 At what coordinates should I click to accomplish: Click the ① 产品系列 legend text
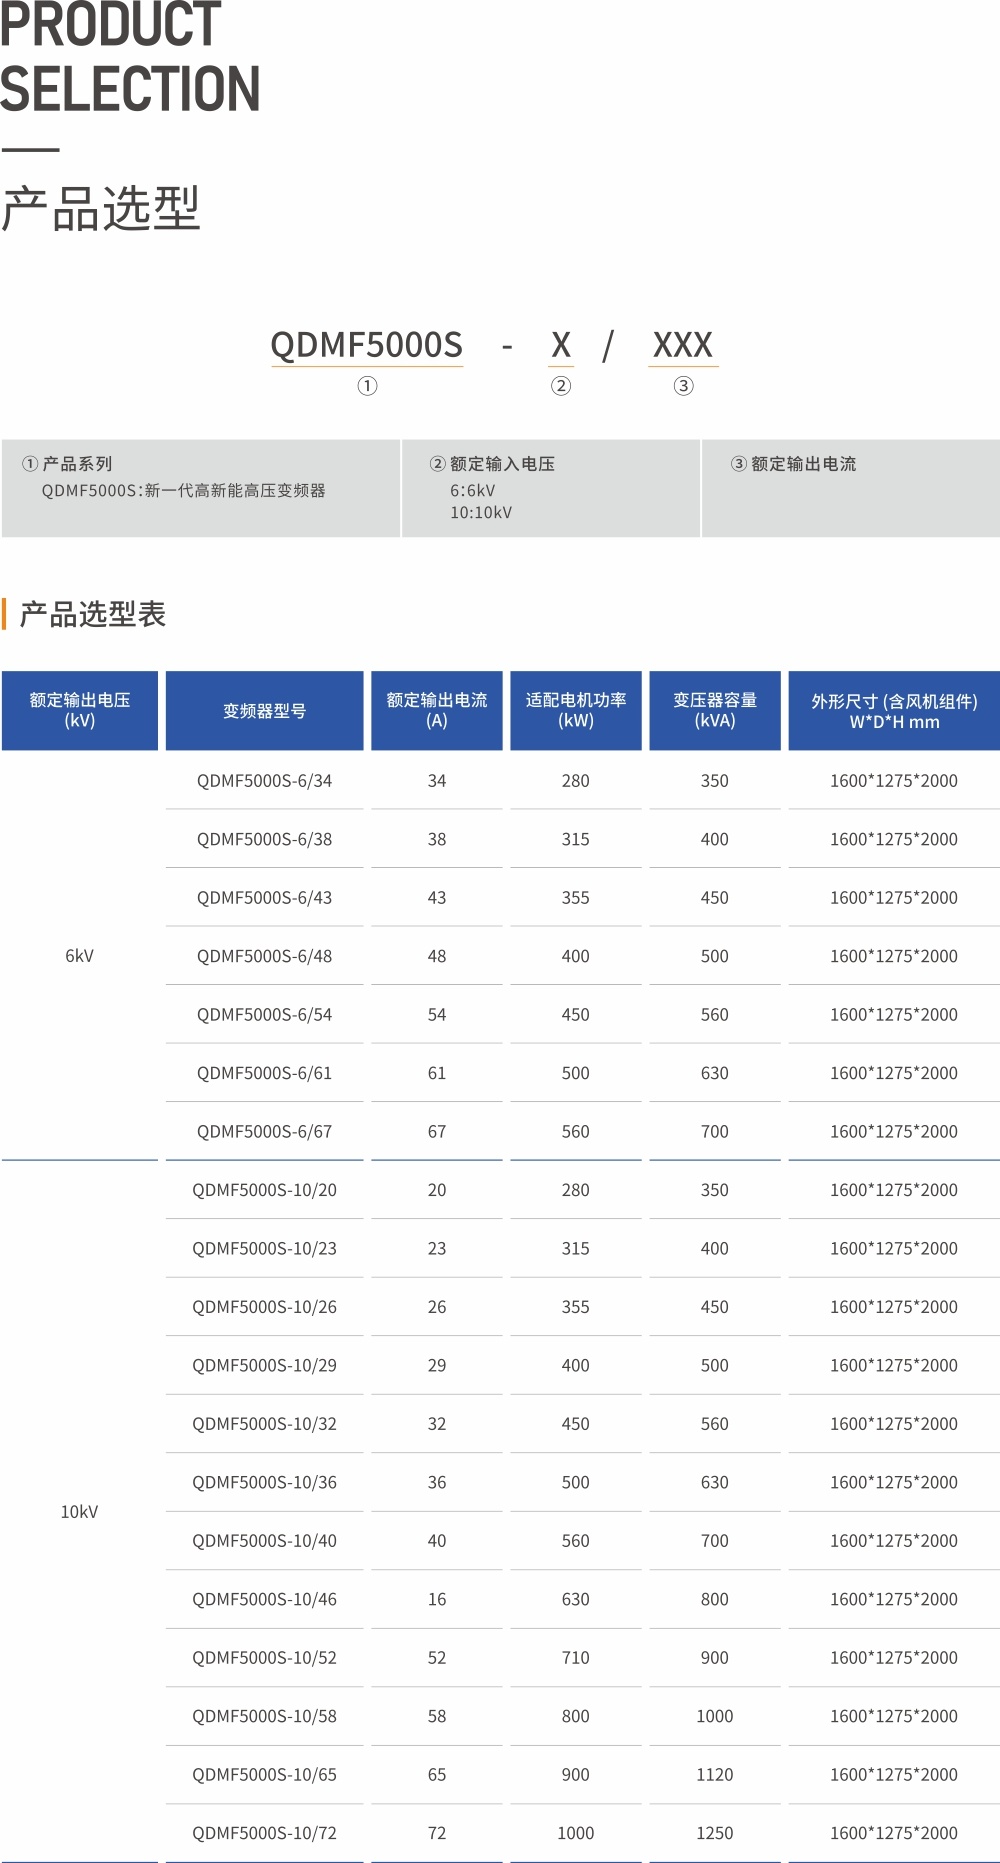pyautogui.click(x=68, y=464)
